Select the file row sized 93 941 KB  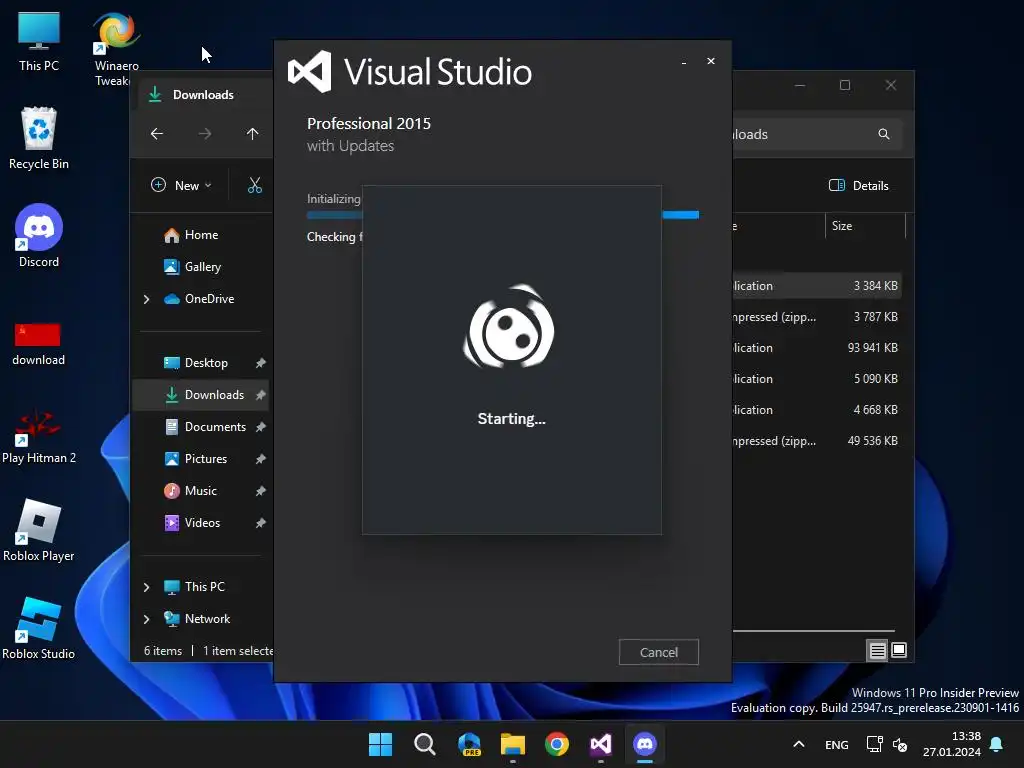pyautogui.click(x=816, y=348)
